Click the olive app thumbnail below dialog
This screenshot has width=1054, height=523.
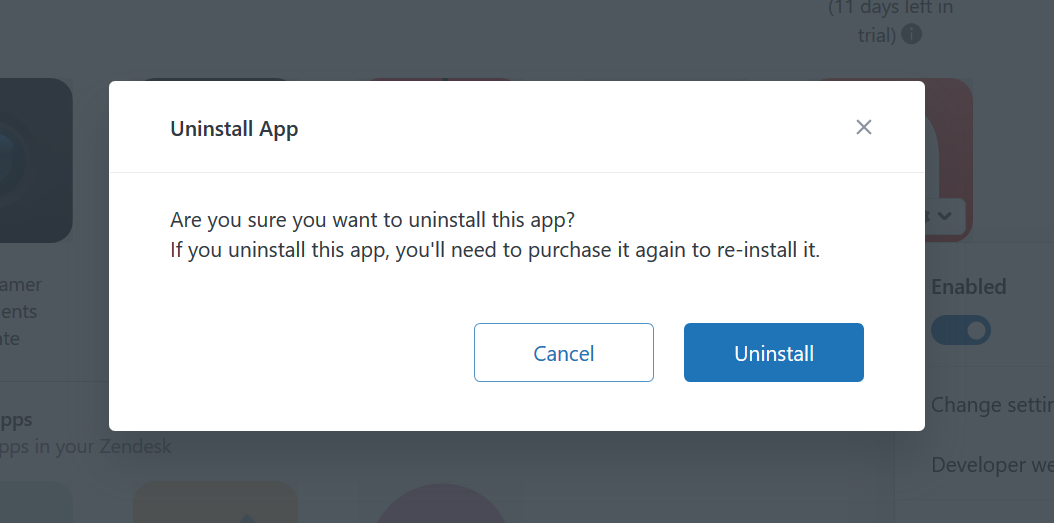[215, 502]
